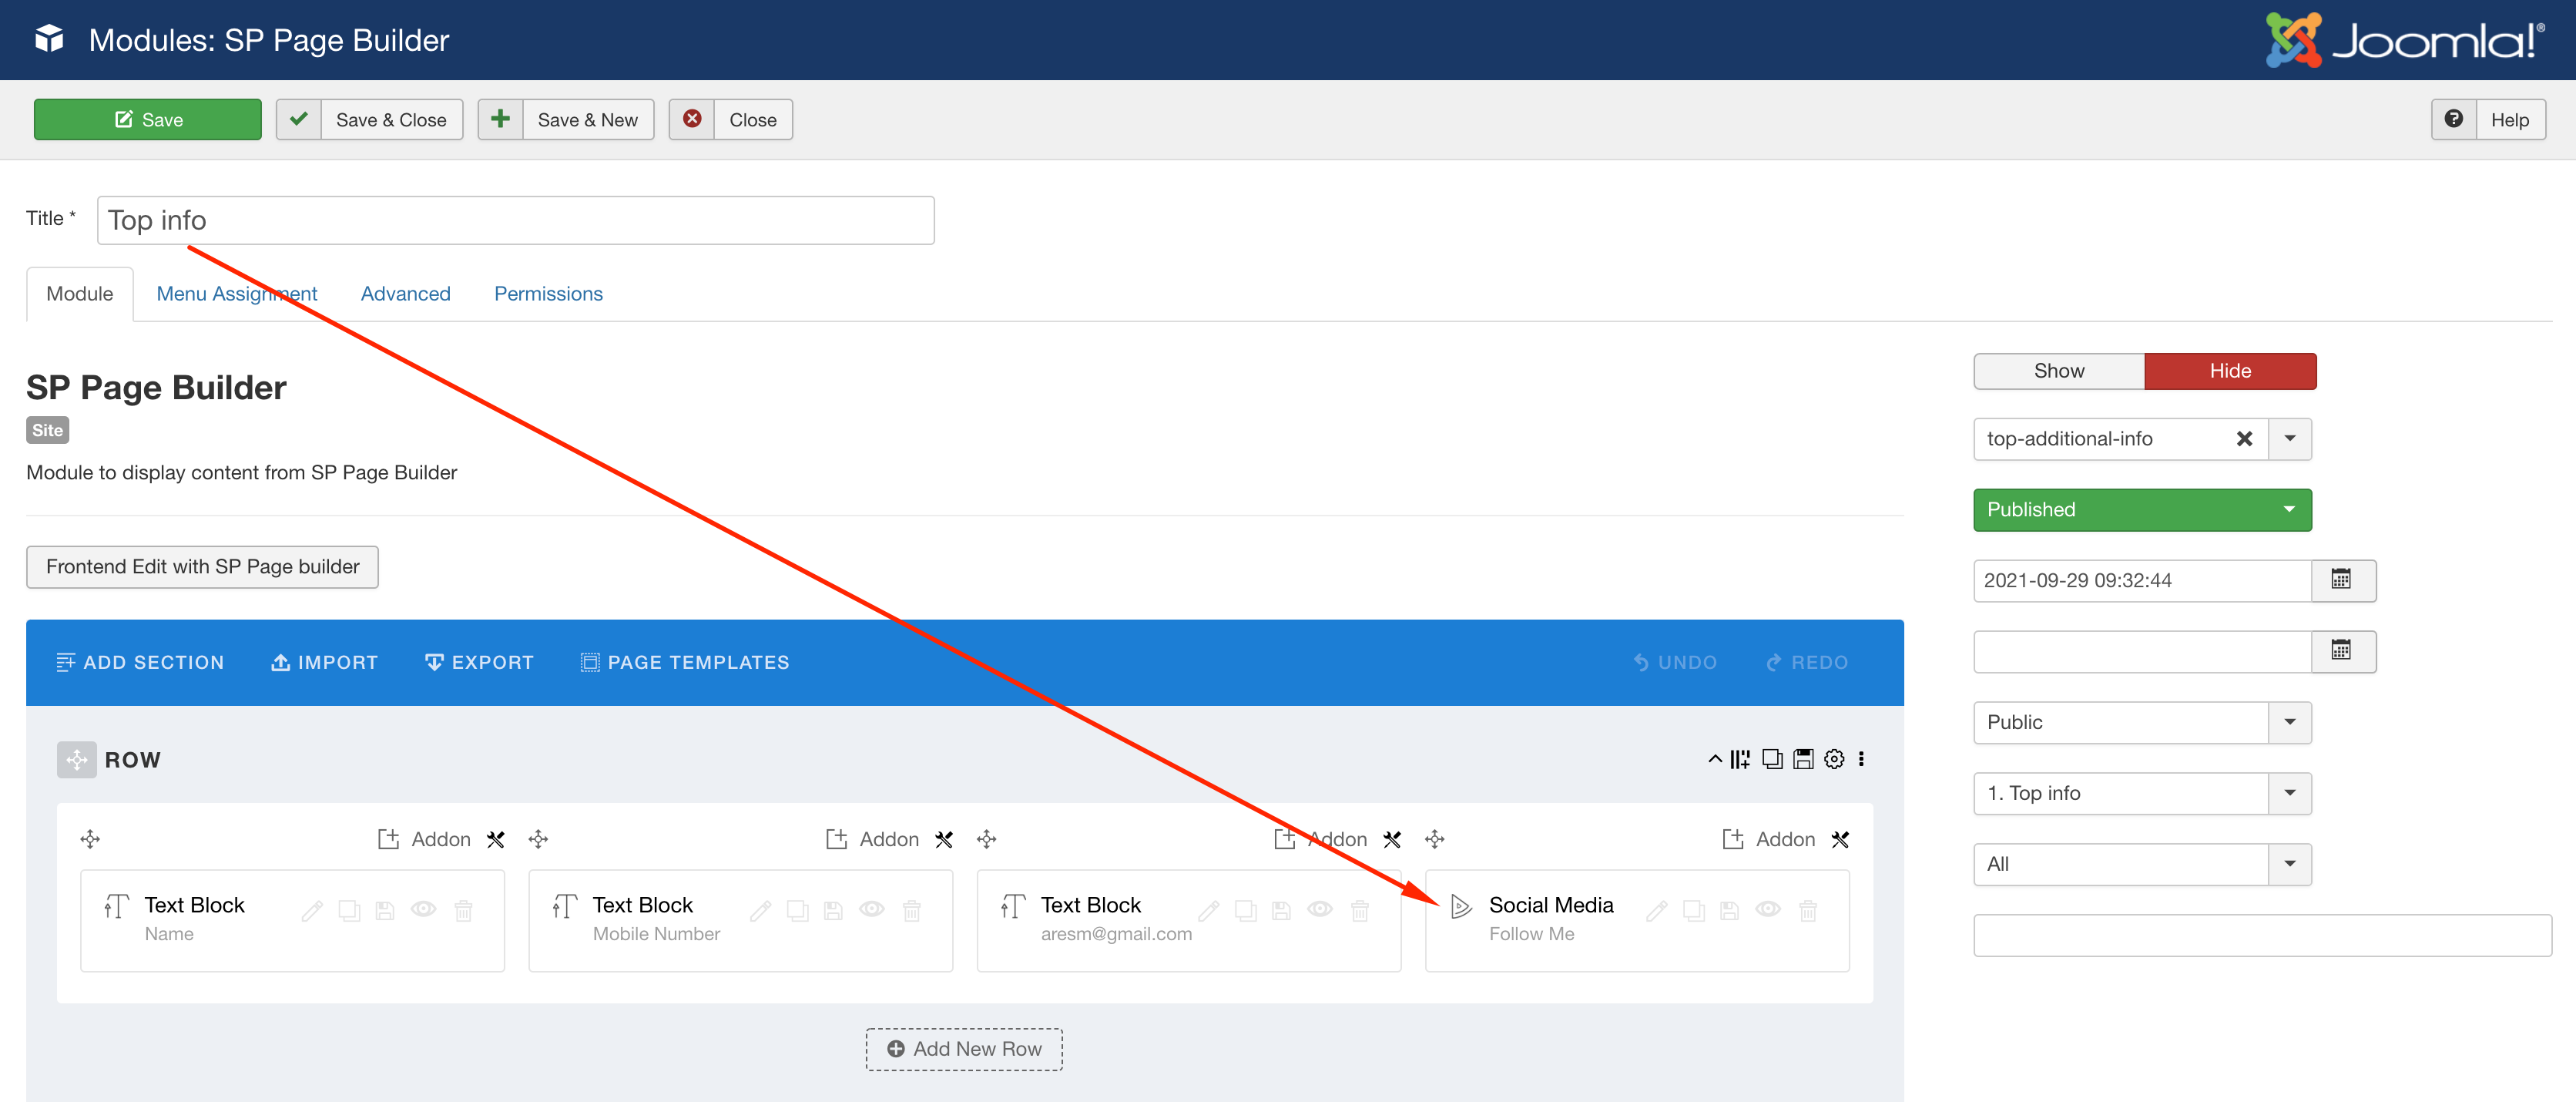This screenshot has height=1102, width=2576.
Task: Open the row settings gear icon
Action: pyautogui.click(x=1833, y=759)
